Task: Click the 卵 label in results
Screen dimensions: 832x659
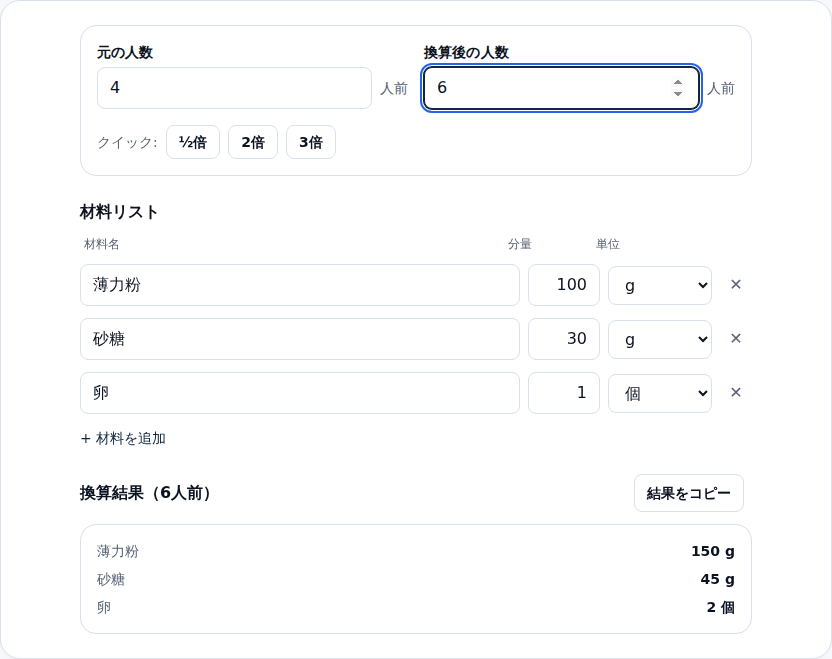Action: click(104, 608)
